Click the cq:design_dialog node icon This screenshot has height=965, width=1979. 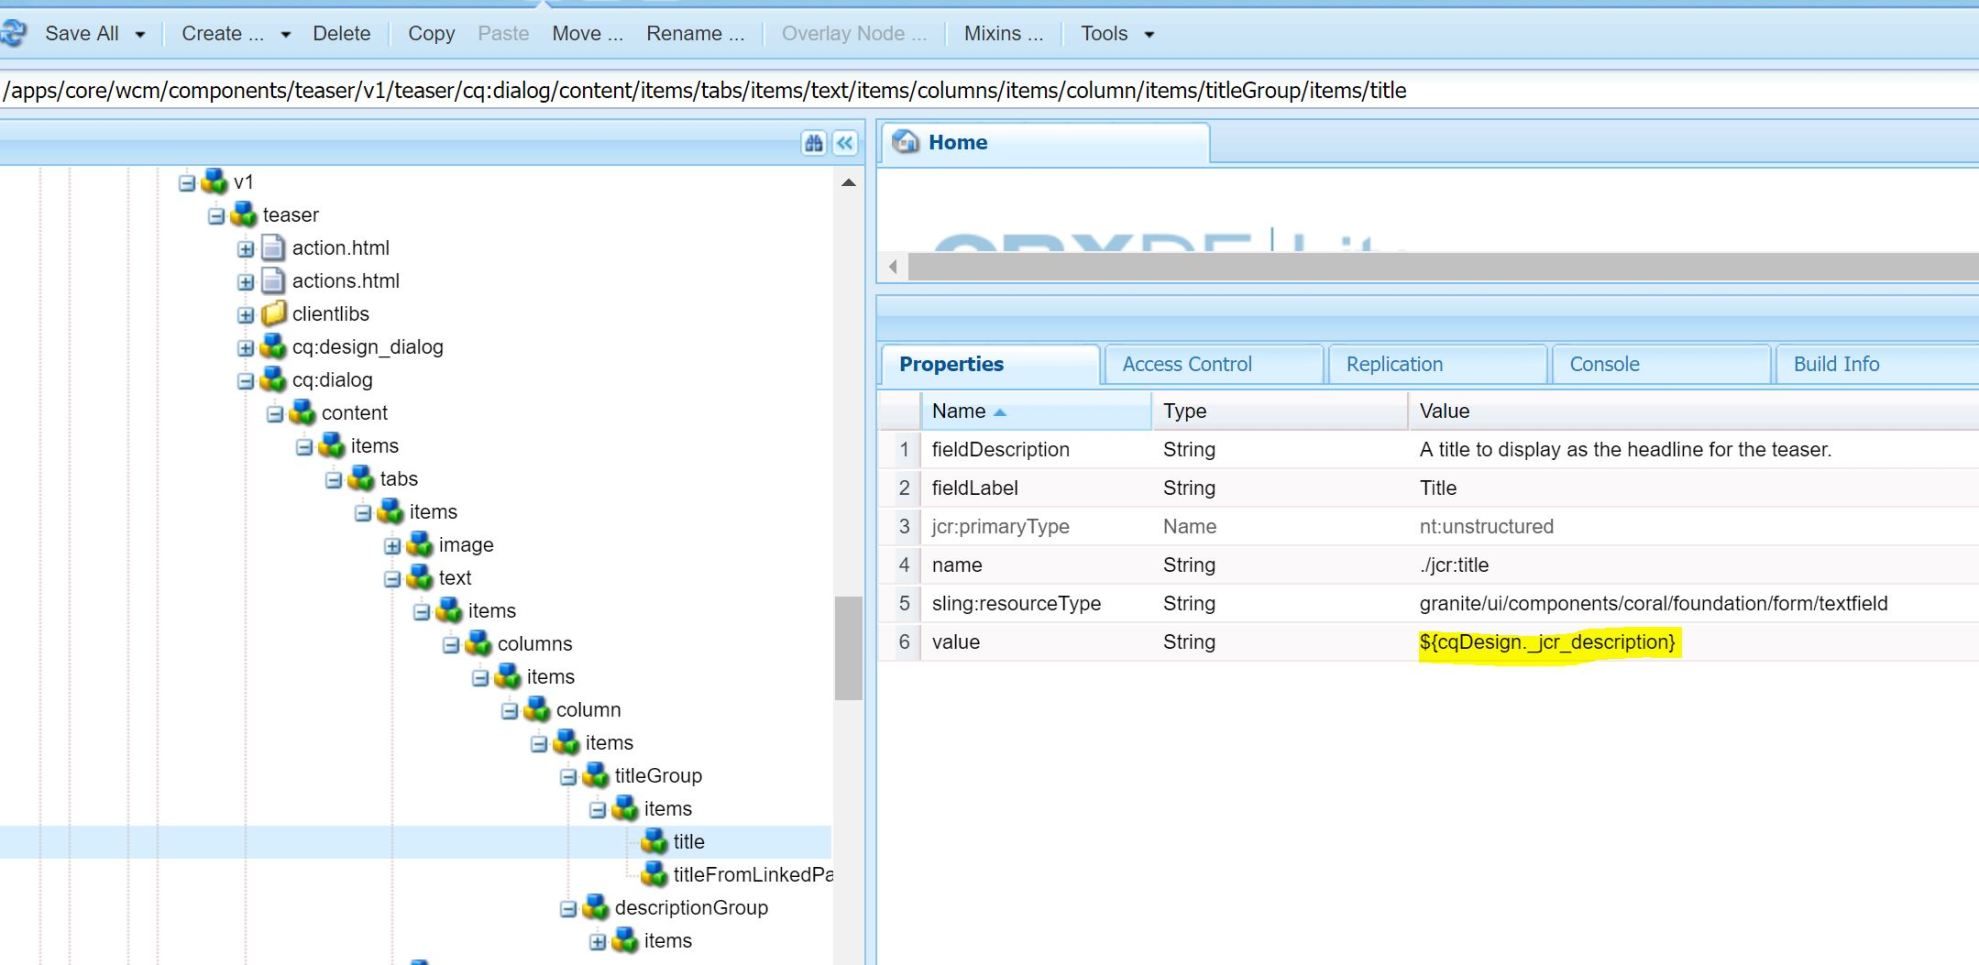coord(272,346)
